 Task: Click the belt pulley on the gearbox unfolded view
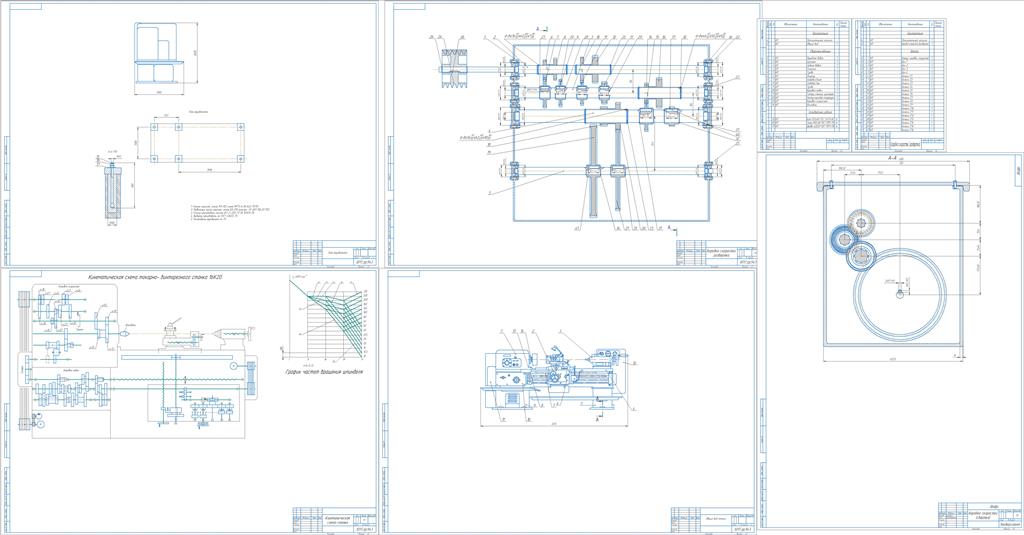click(454, 68)
